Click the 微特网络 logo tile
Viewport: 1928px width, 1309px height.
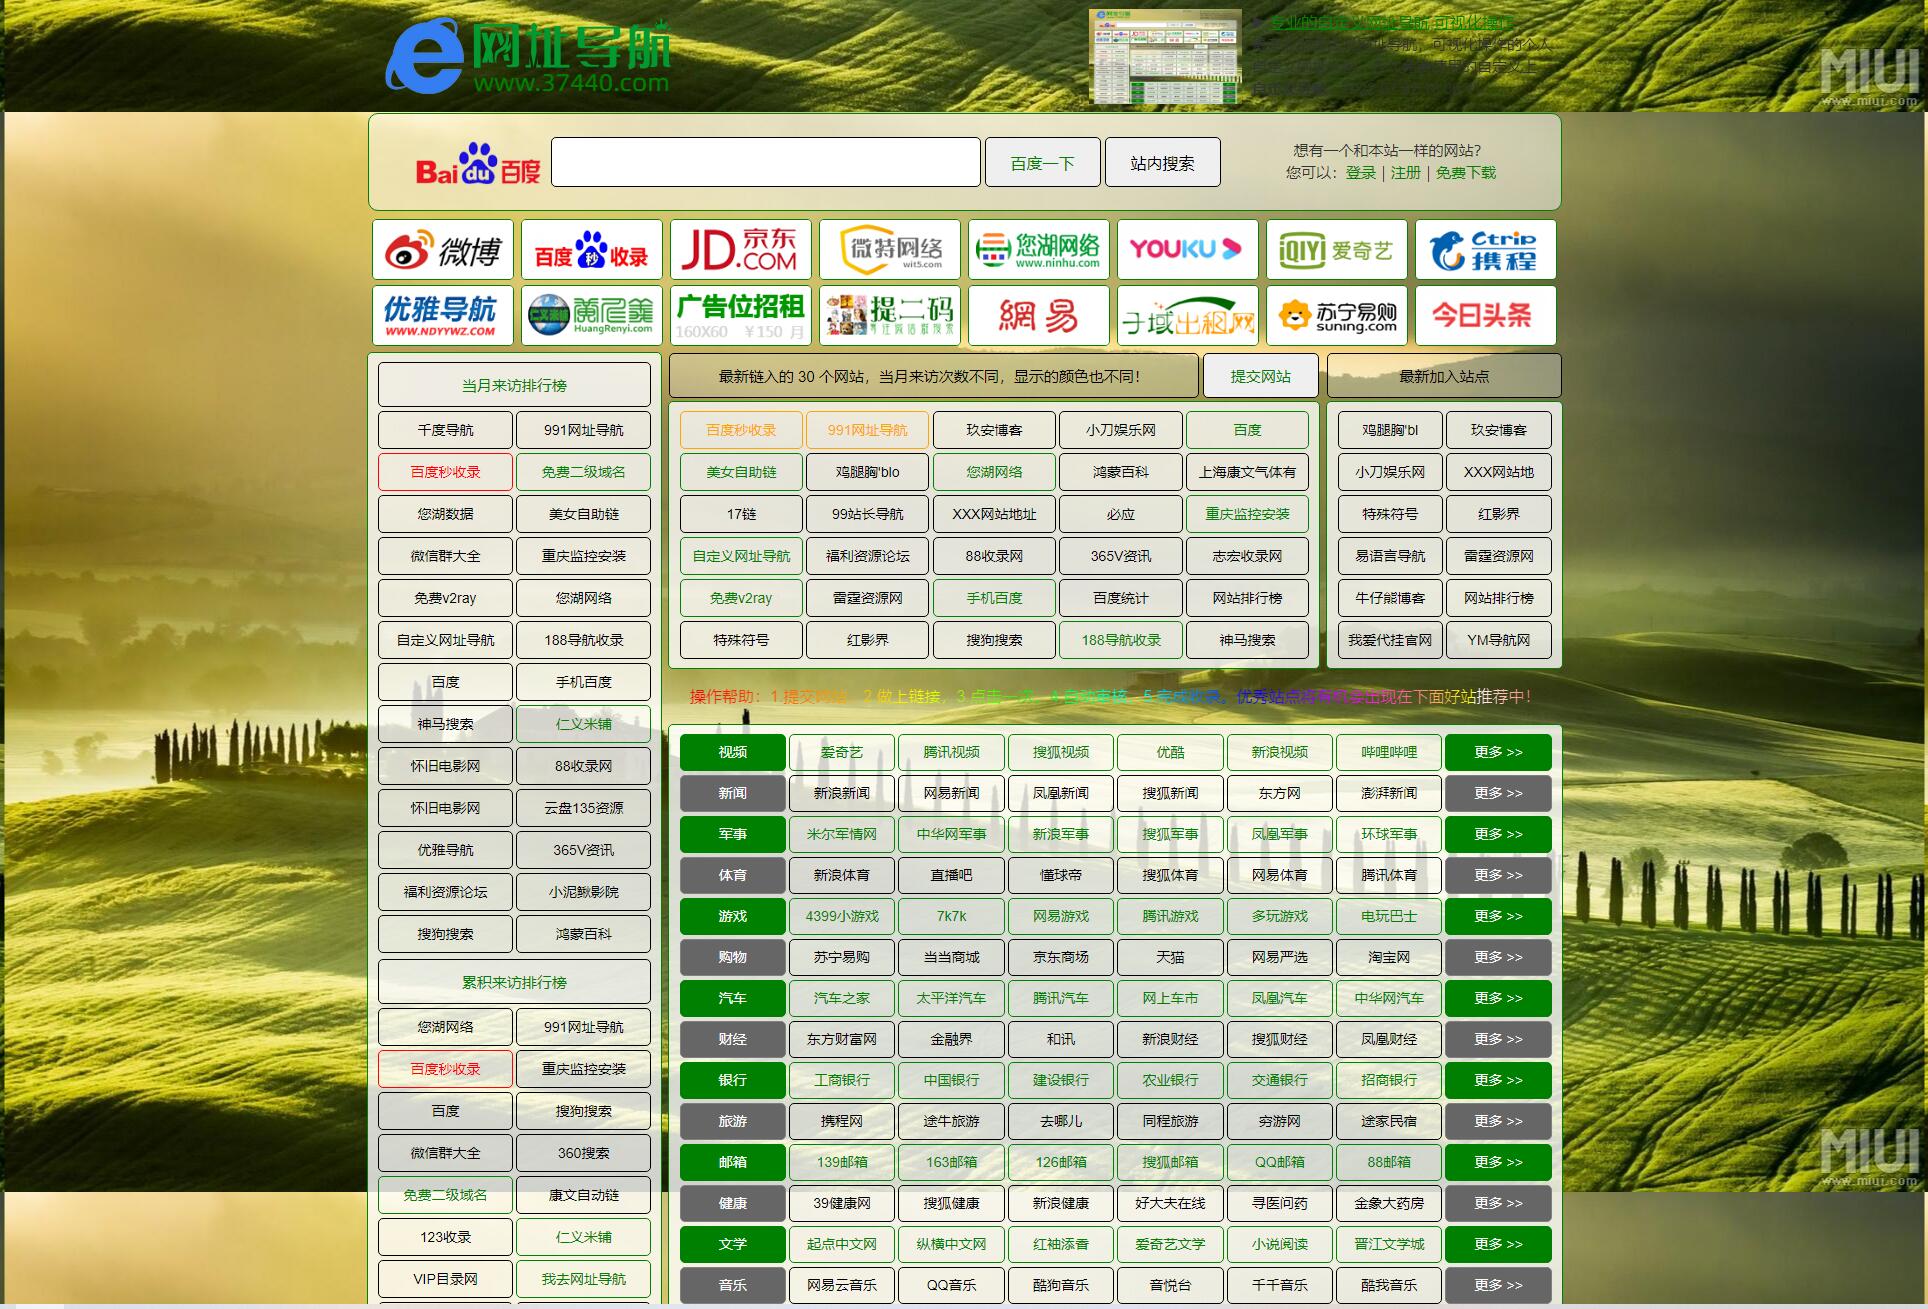(890, 250)
